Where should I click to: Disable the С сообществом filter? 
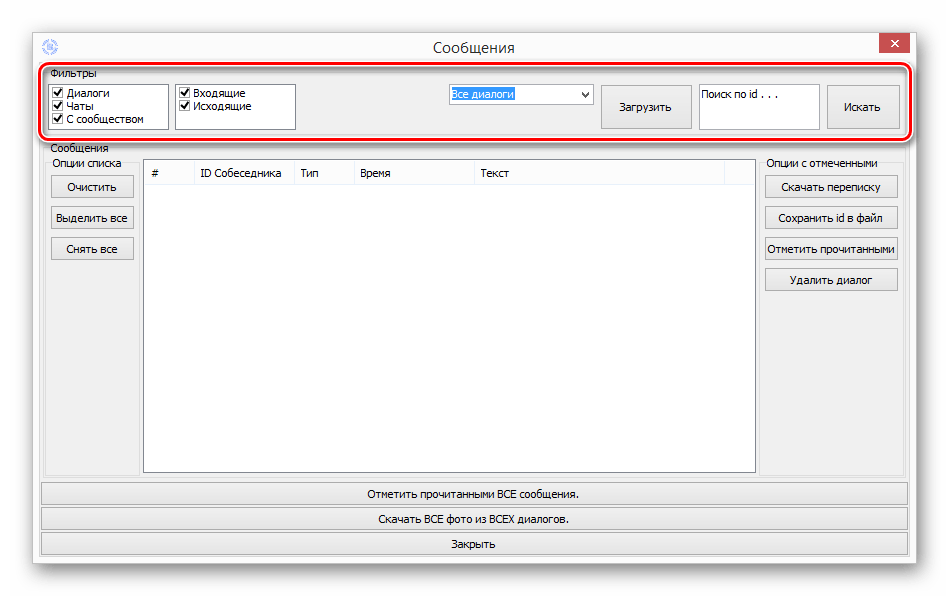pyautogui.click(x=58, y=119)
